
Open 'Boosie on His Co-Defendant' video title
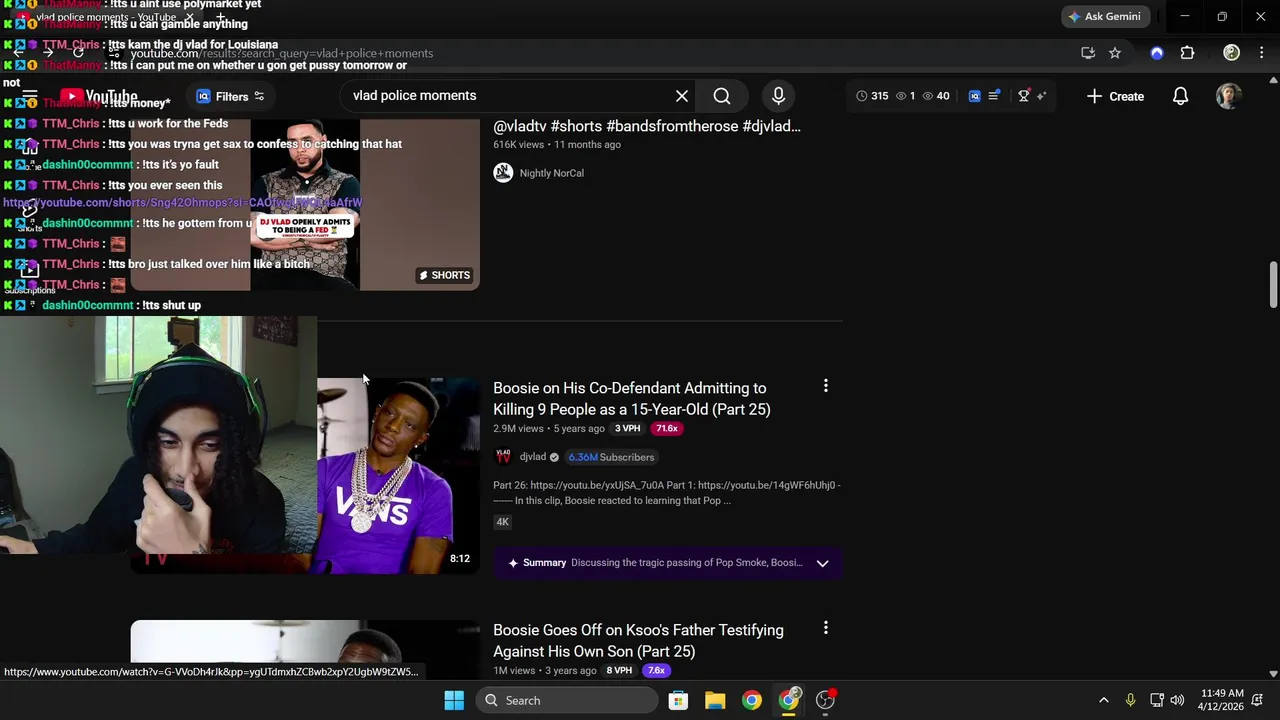pos(632,399)
